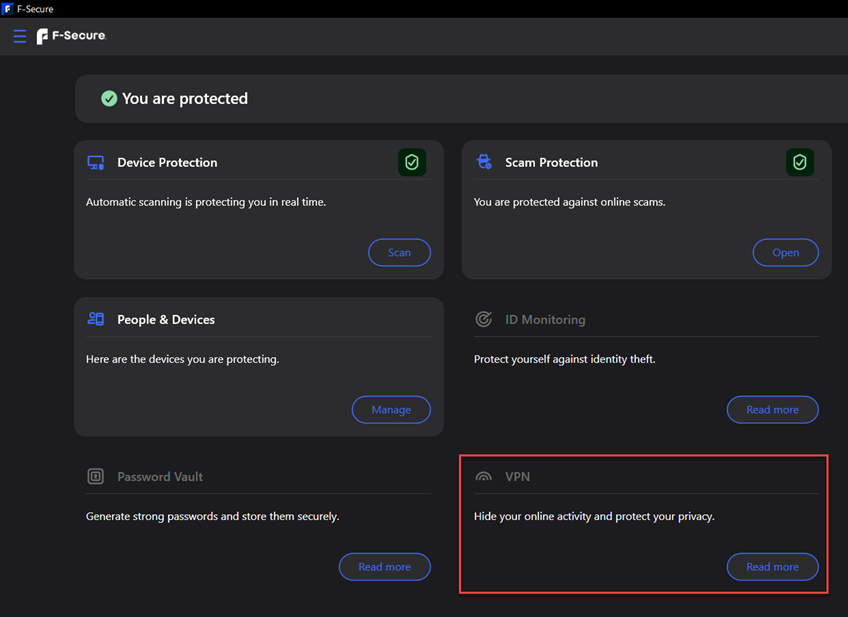Click Device Protection green shield status

click(x=412, y=162)
